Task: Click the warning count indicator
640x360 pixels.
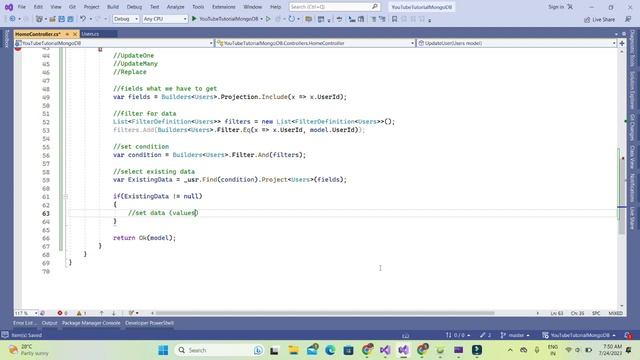Action: pyautogui.click(x=81, y=313)
